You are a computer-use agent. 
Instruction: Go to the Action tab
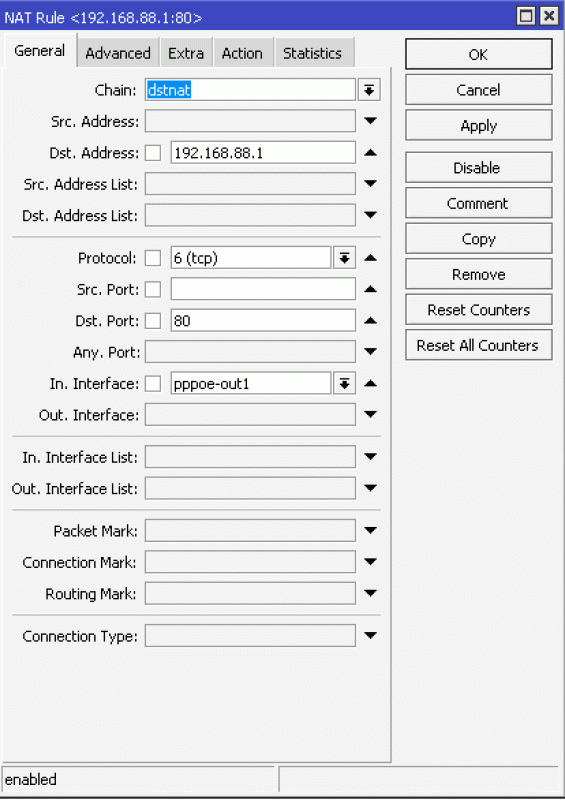tap(242, 53)
